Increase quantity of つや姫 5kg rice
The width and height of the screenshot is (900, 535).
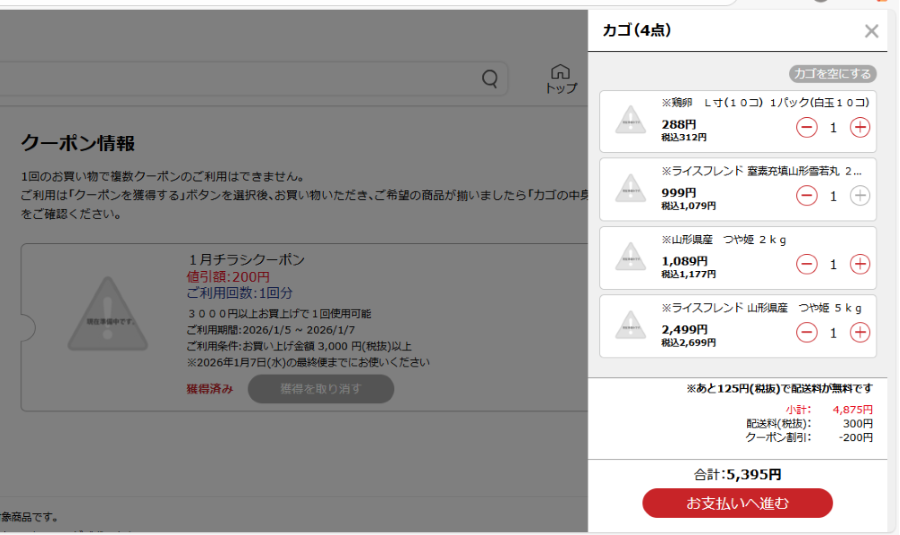pyautogui.click(x=859, y=332)
